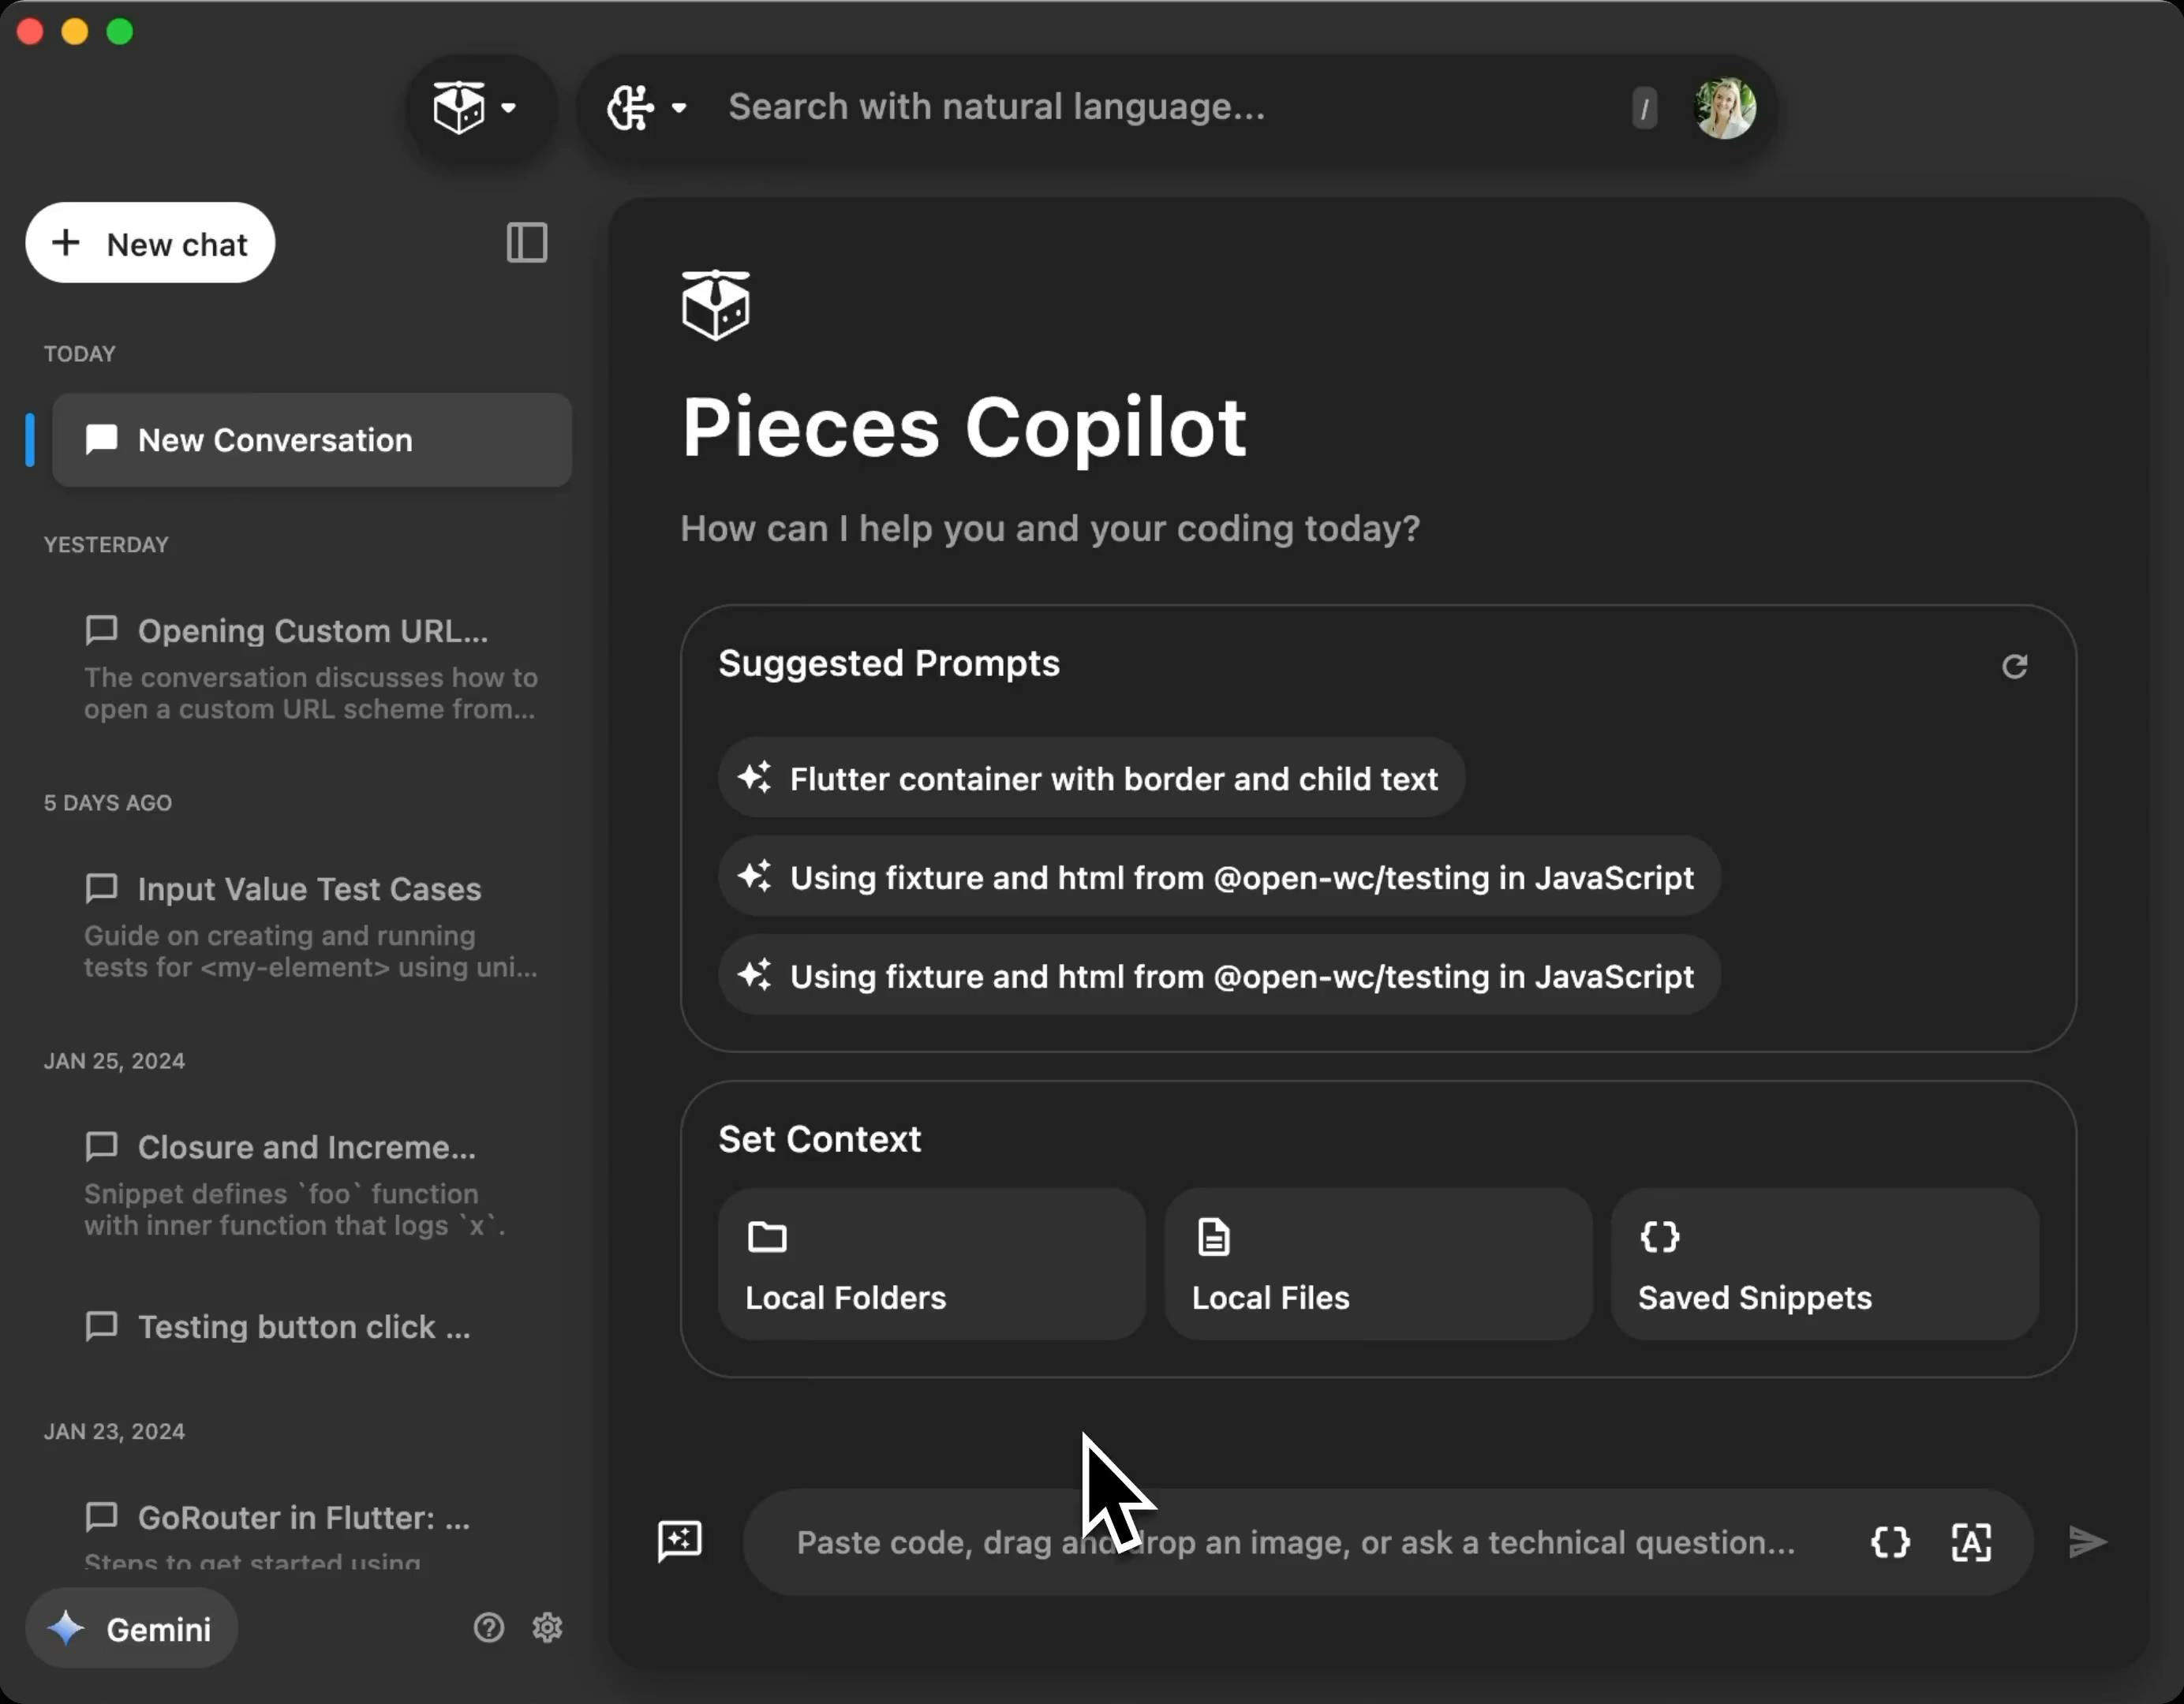
Task: Enable help menu via question mark icon
Action: point(488,1627)
